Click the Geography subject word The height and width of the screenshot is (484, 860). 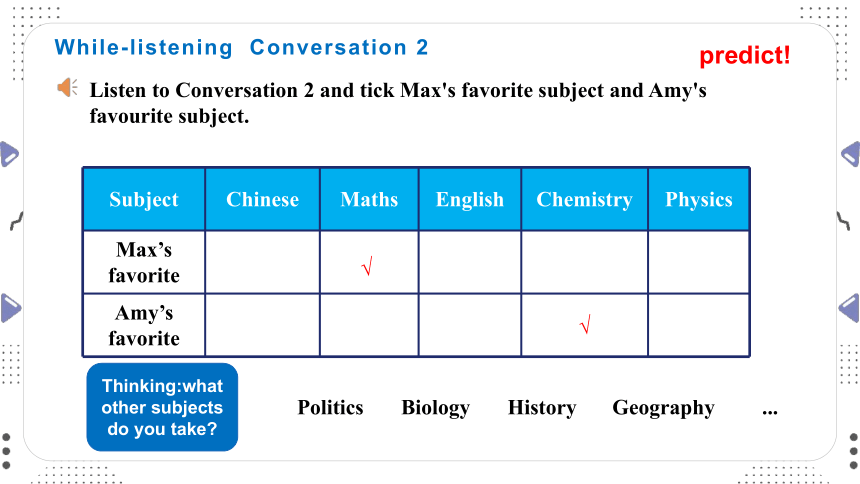pyautogui.click(x=663, y=408)
